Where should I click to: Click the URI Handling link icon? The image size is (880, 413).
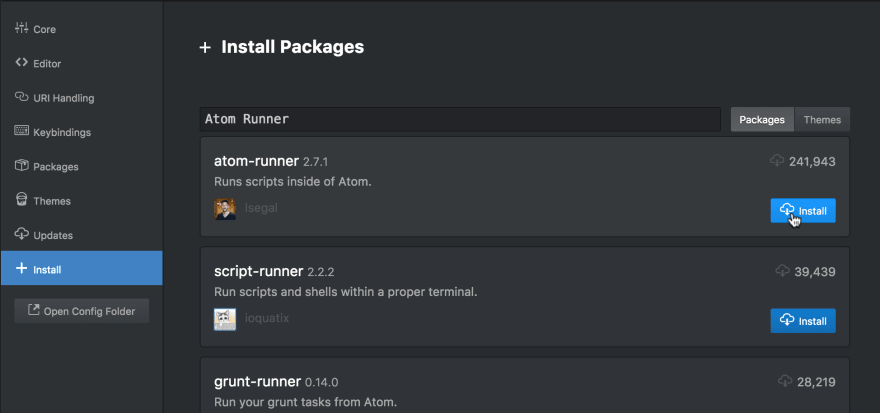pos(21,97)
